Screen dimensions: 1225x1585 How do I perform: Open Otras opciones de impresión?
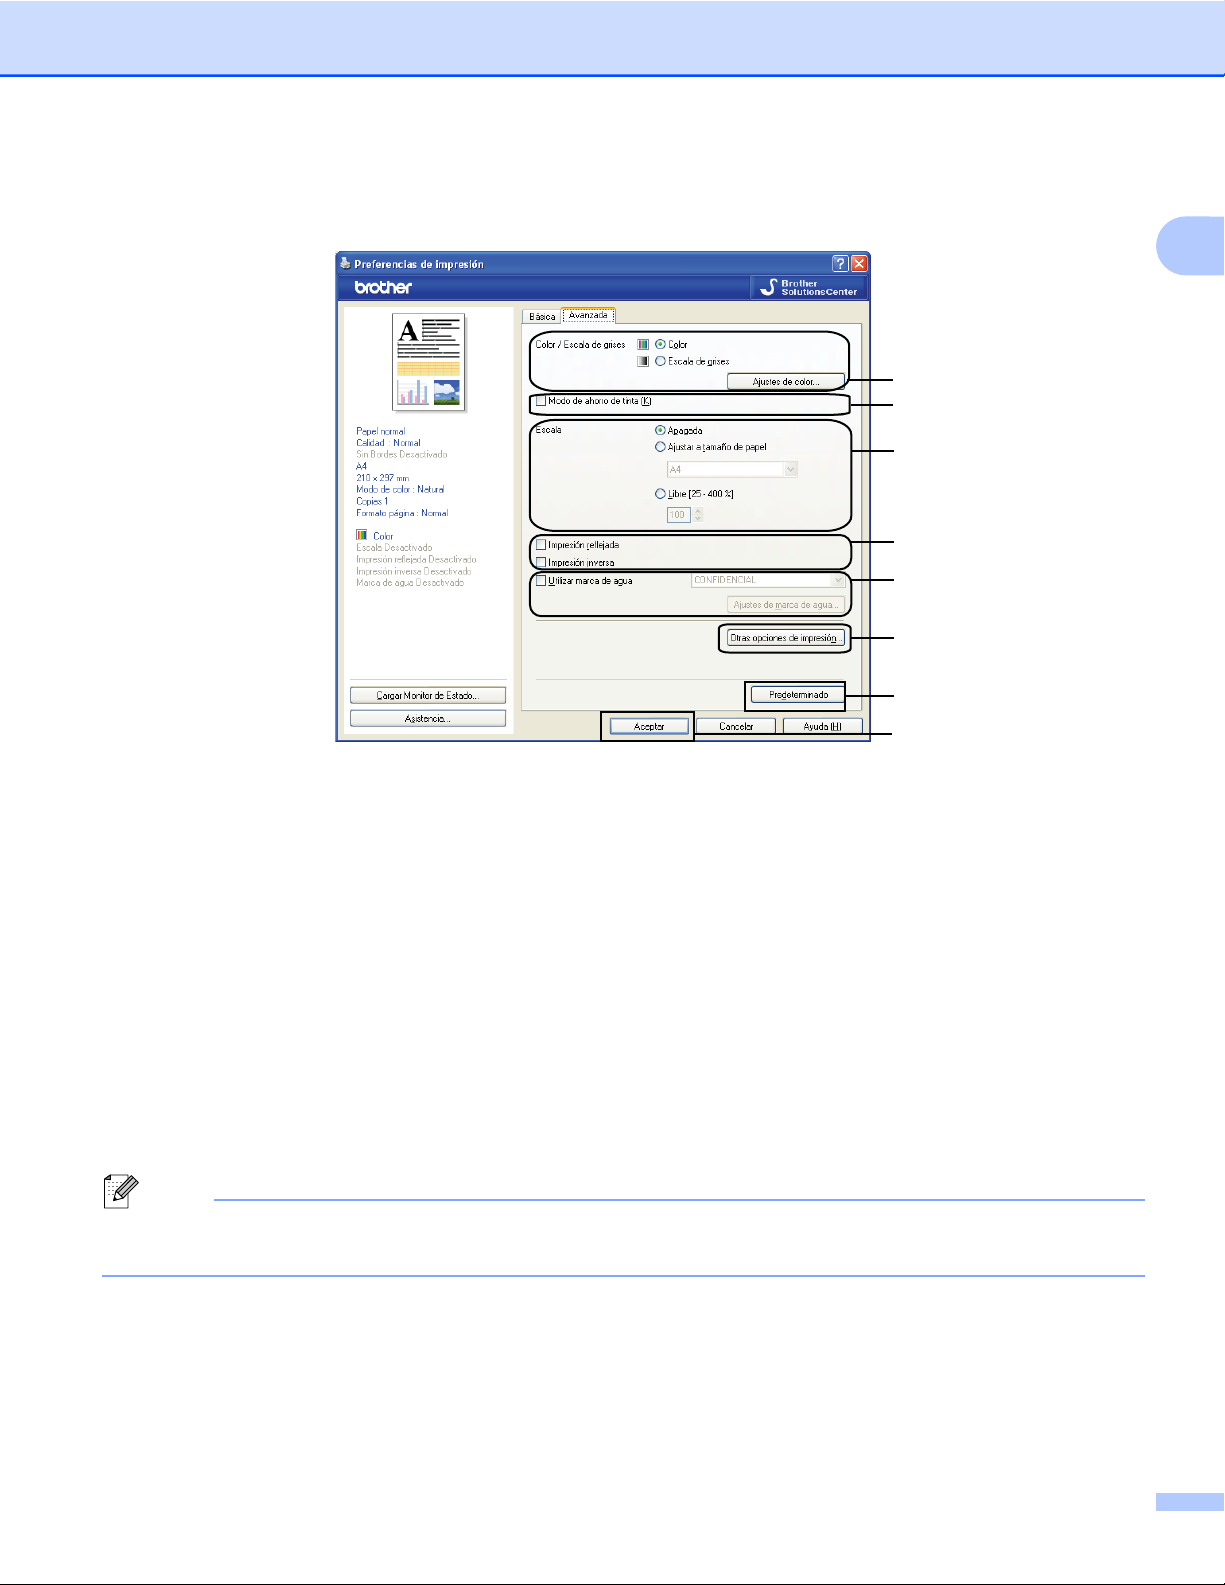tap(785, 638)
